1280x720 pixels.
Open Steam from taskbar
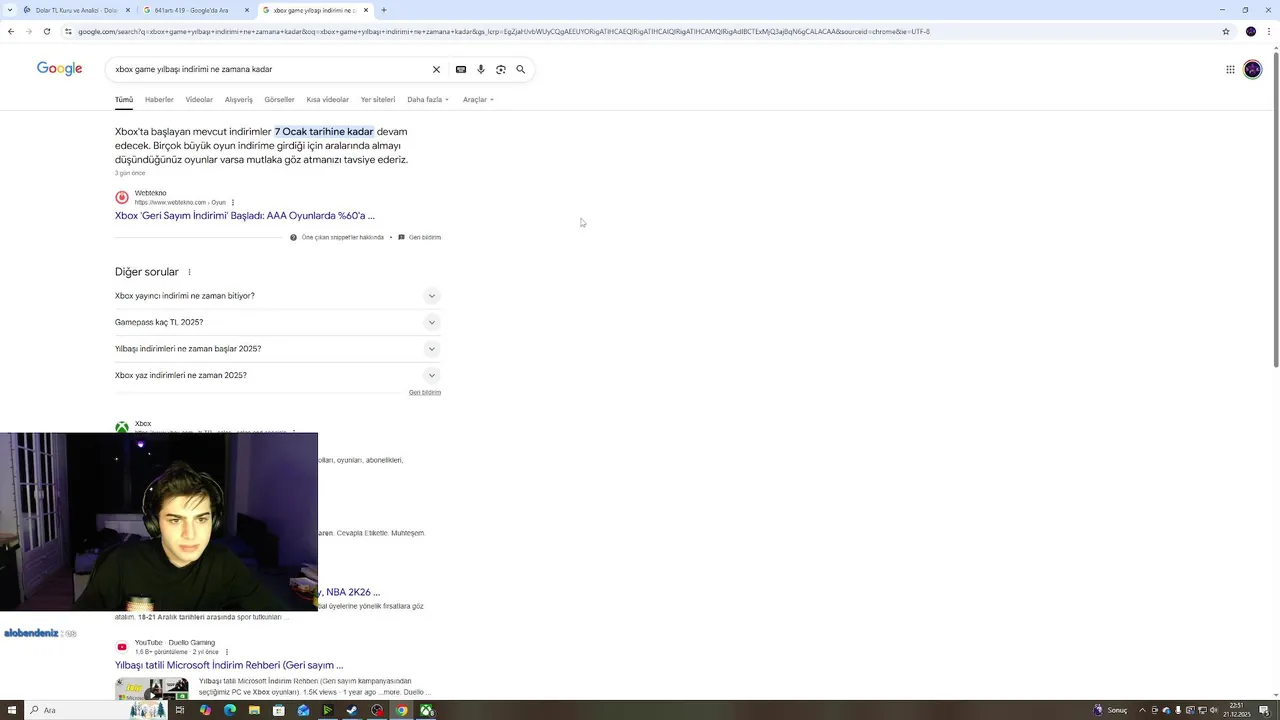click(352, 710)
